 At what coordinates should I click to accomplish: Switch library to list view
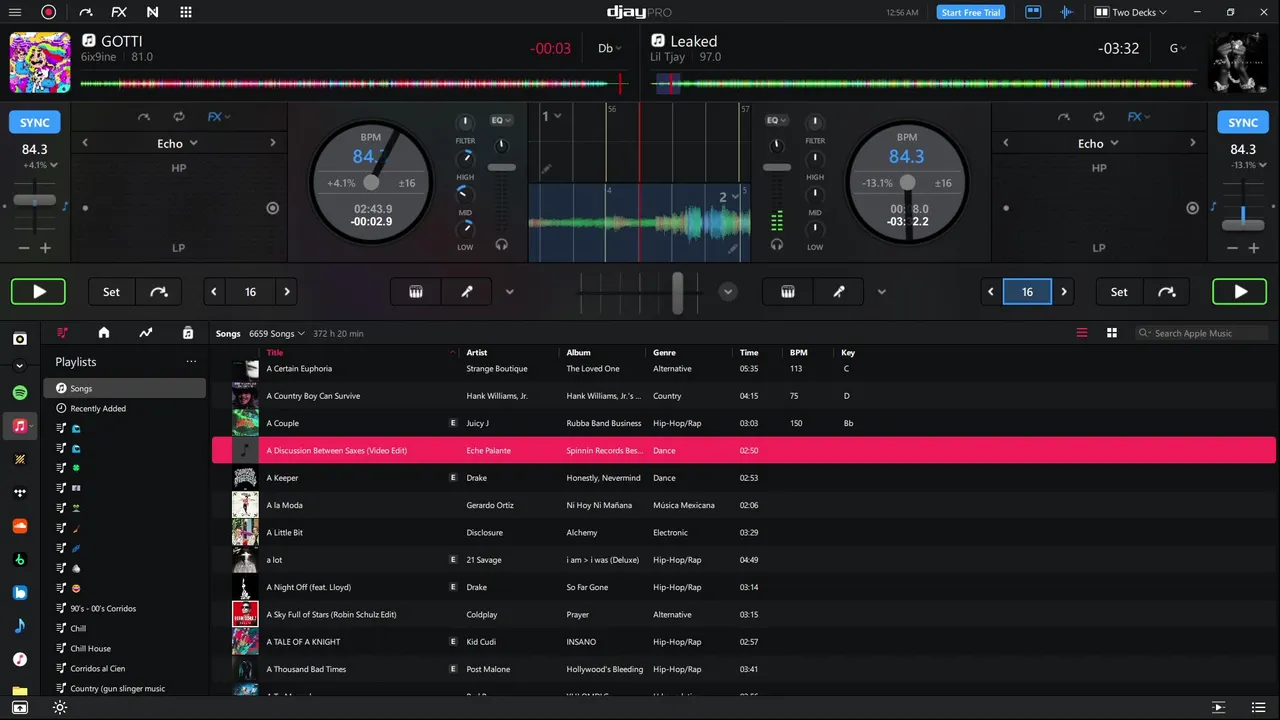coord(1082,333)
